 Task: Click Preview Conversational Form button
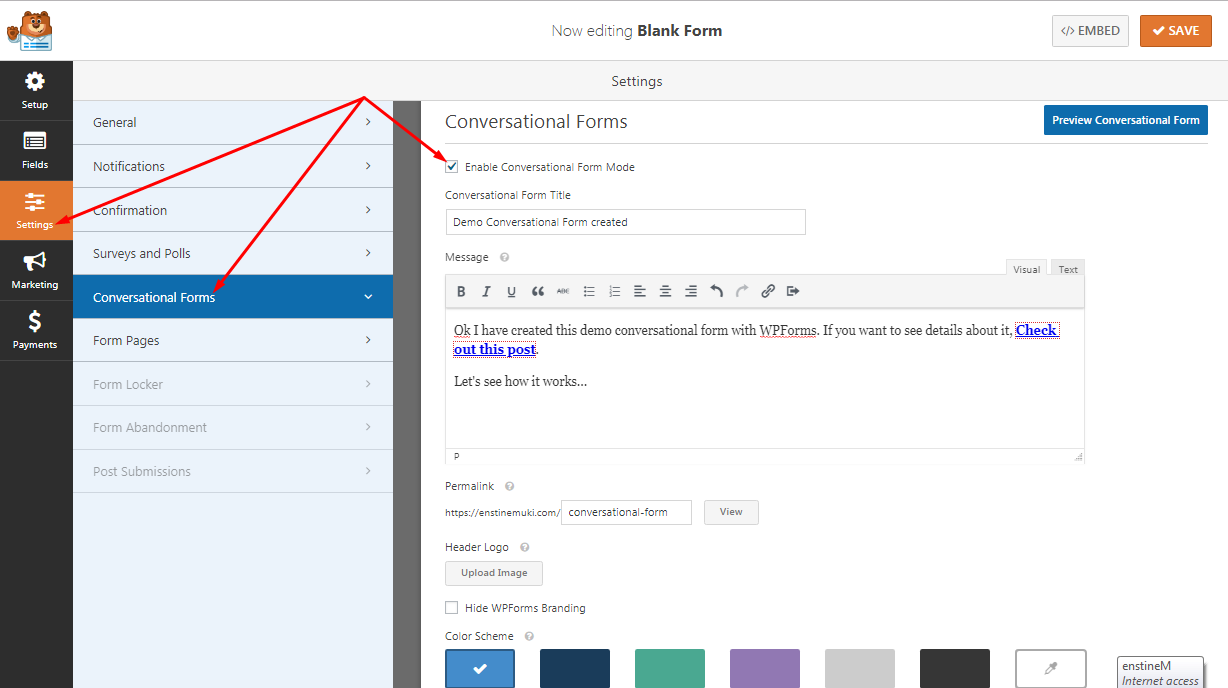tap(1126, 120)
